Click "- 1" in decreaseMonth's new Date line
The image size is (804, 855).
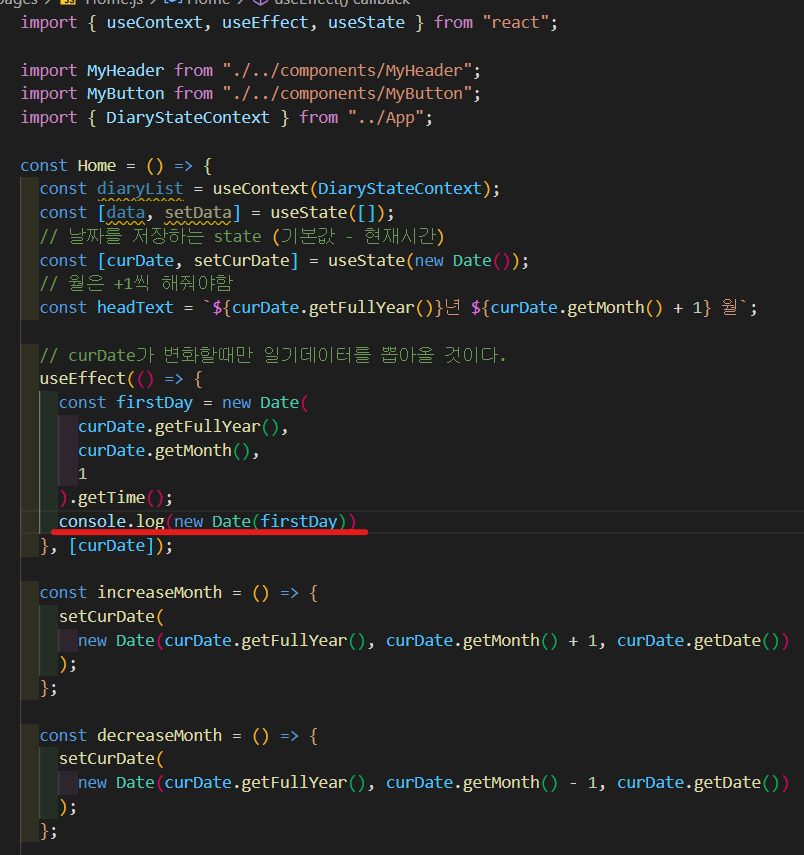[x=582, y=783]
